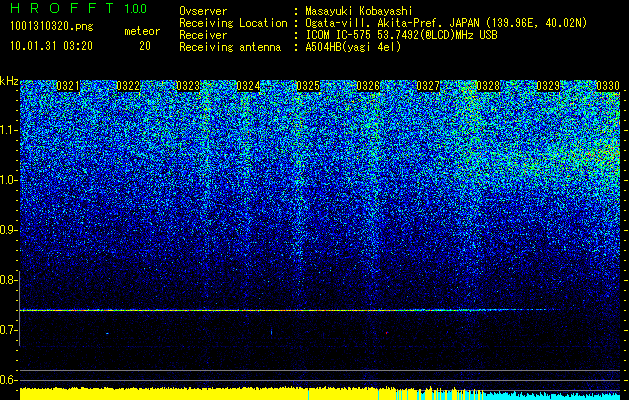Click the 0327 time marker

tap(428, 86)
